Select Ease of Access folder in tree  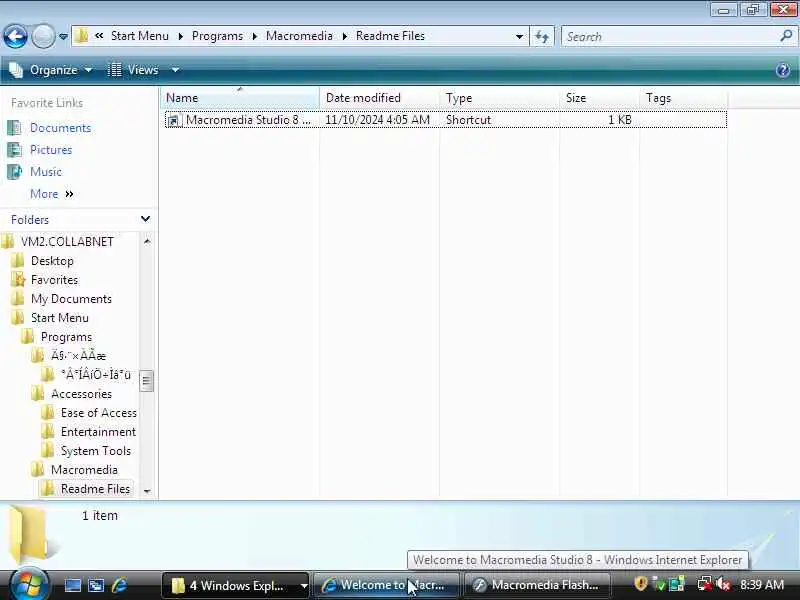98,413
